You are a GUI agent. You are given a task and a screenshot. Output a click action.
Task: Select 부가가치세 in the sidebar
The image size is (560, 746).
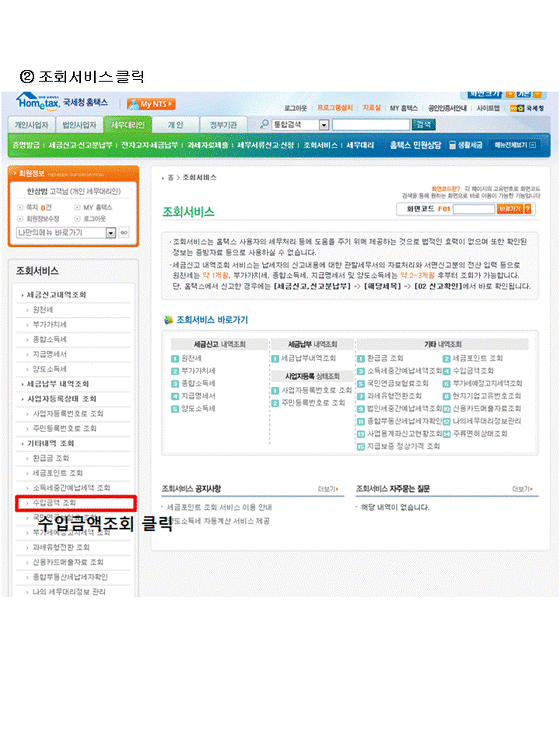[x=49, y=324]
